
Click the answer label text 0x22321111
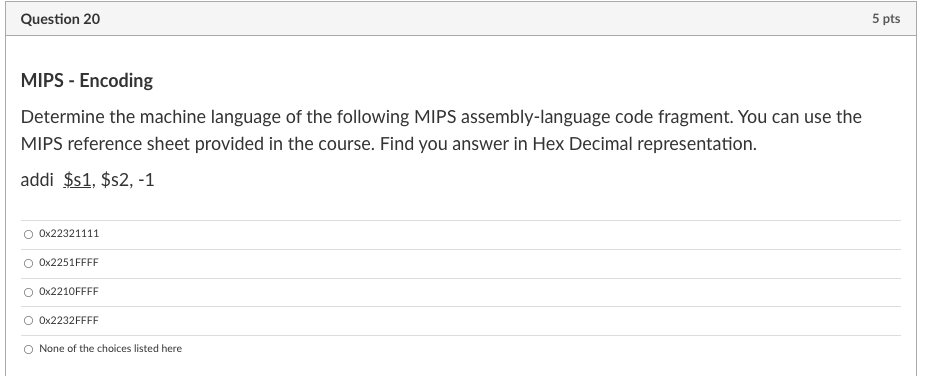69,234
